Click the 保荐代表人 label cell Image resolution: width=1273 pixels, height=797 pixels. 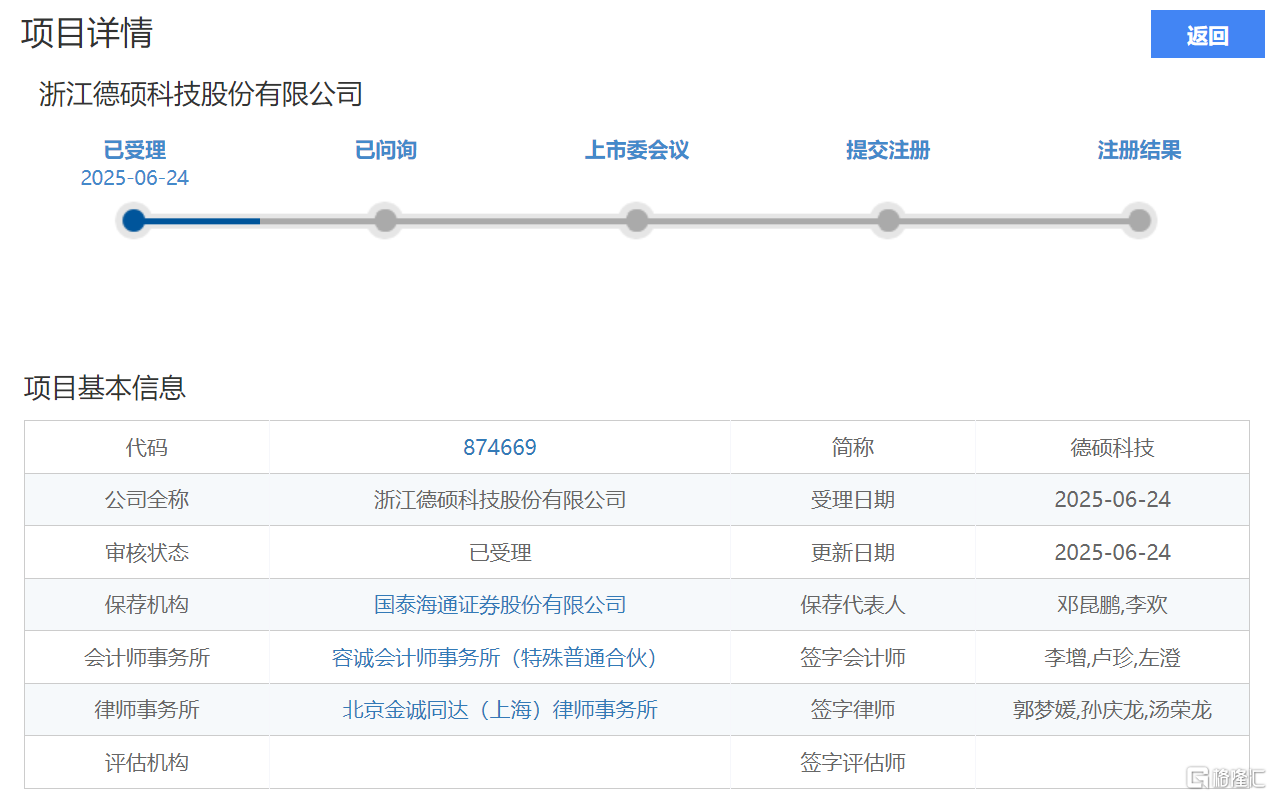coord(853,605)
